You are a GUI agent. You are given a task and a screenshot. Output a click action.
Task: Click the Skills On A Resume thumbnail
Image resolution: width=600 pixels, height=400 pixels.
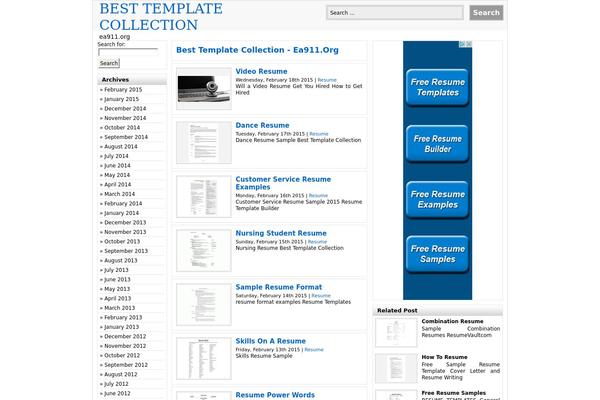point(204,359)
